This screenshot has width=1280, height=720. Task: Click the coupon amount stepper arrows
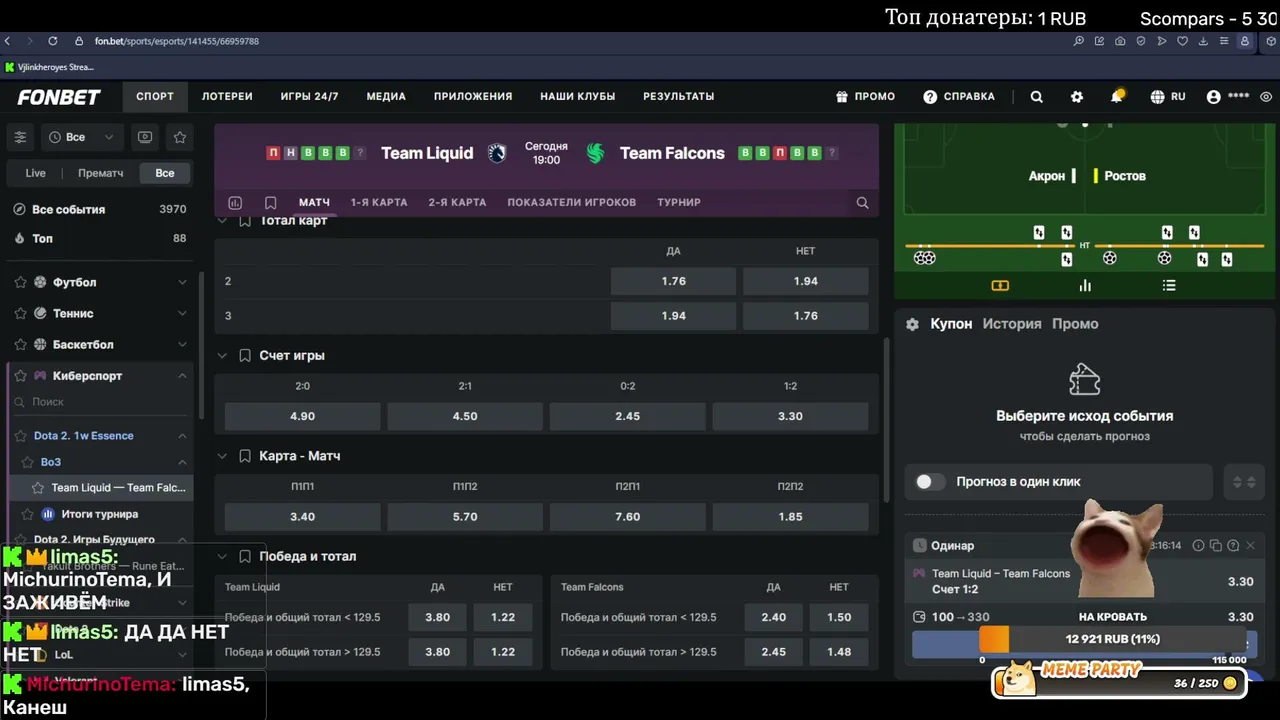point(1244,482)
